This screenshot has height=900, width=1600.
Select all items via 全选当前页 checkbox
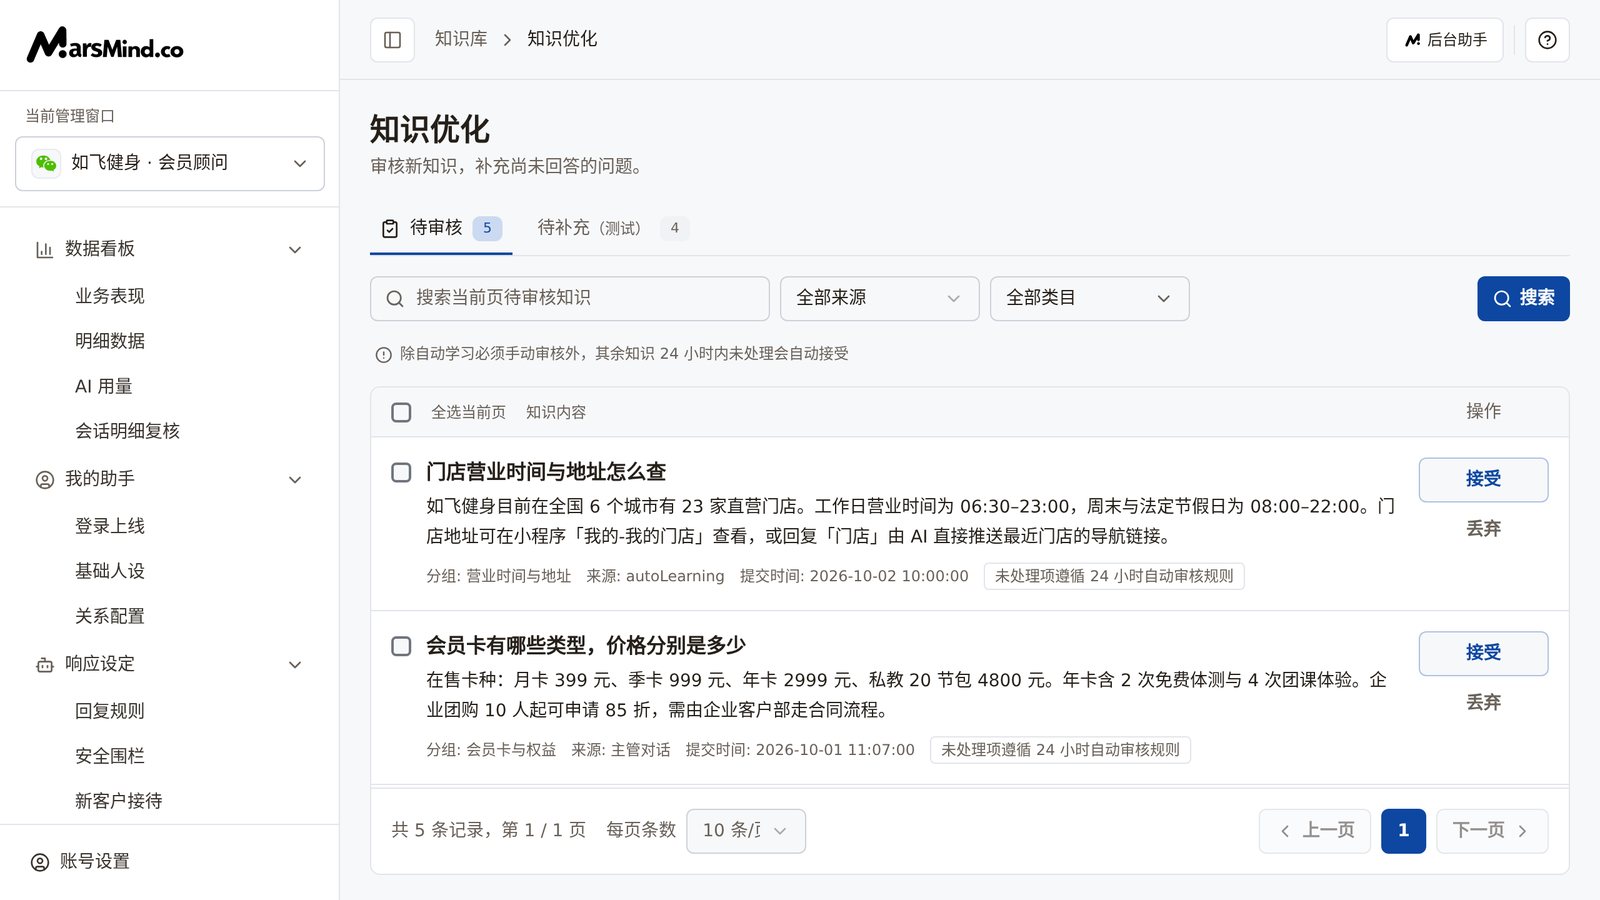click(401, 412)
